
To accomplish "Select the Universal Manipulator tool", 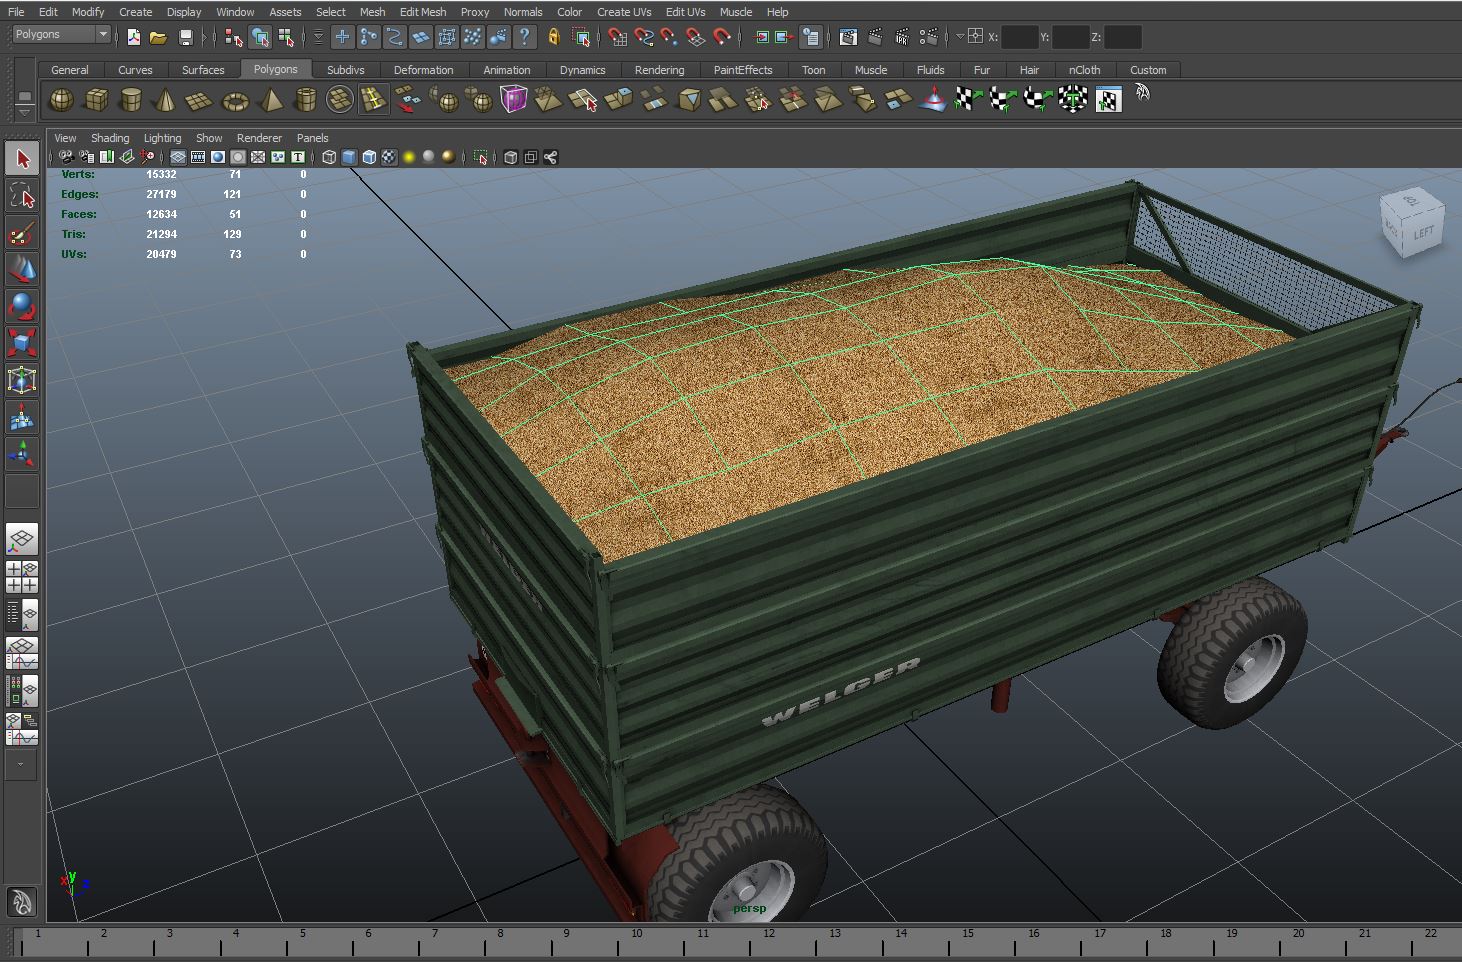I will coord(22,380).
